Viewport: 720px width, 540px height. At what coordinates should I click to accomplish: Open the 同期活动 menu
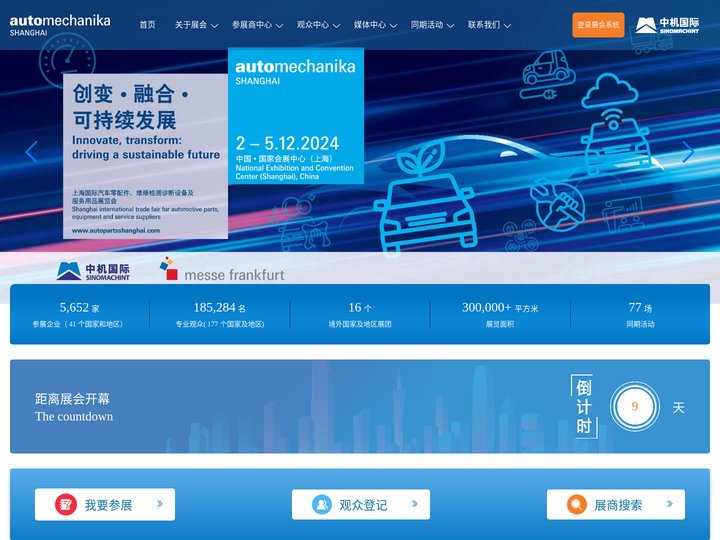point(427,25)
